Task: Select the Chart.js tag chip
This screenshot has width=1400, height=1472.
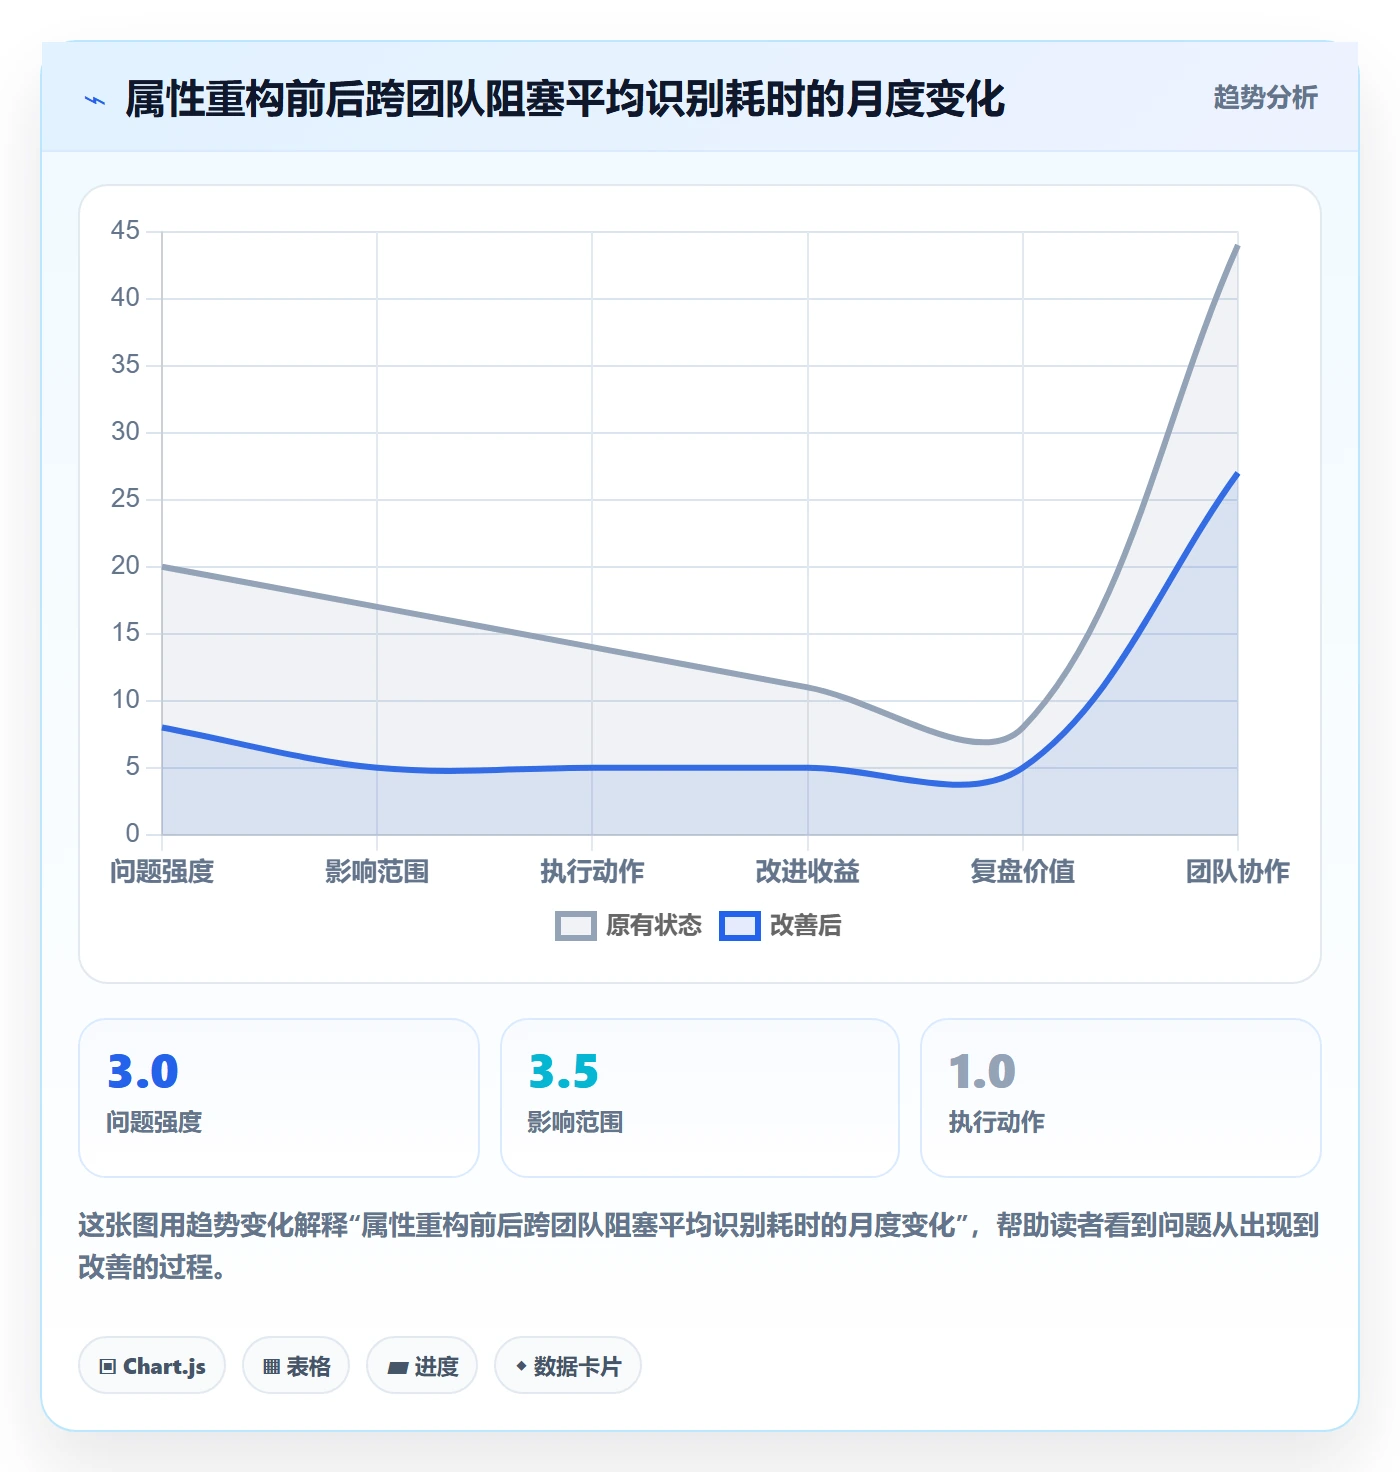Action: (x=152, y=1365)
